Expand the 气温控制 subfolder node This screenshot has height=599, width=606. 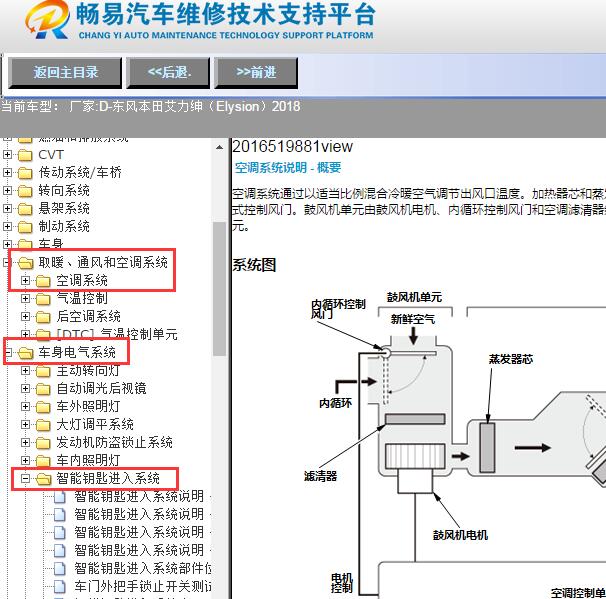[26, 298]
